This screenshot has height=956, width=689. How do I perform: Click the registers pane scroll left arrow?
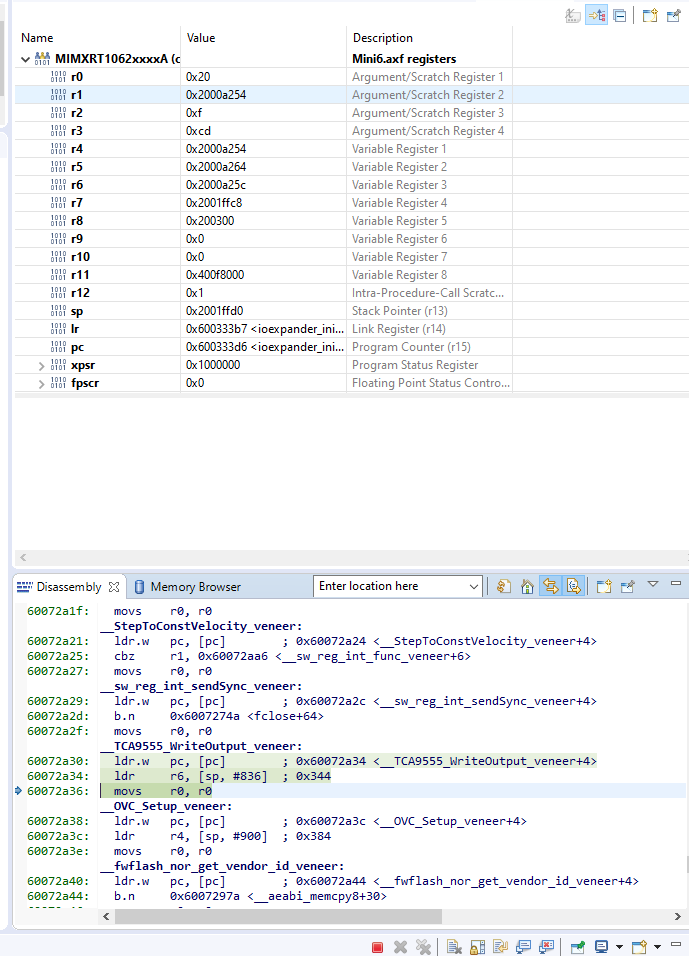coord(23,557)
